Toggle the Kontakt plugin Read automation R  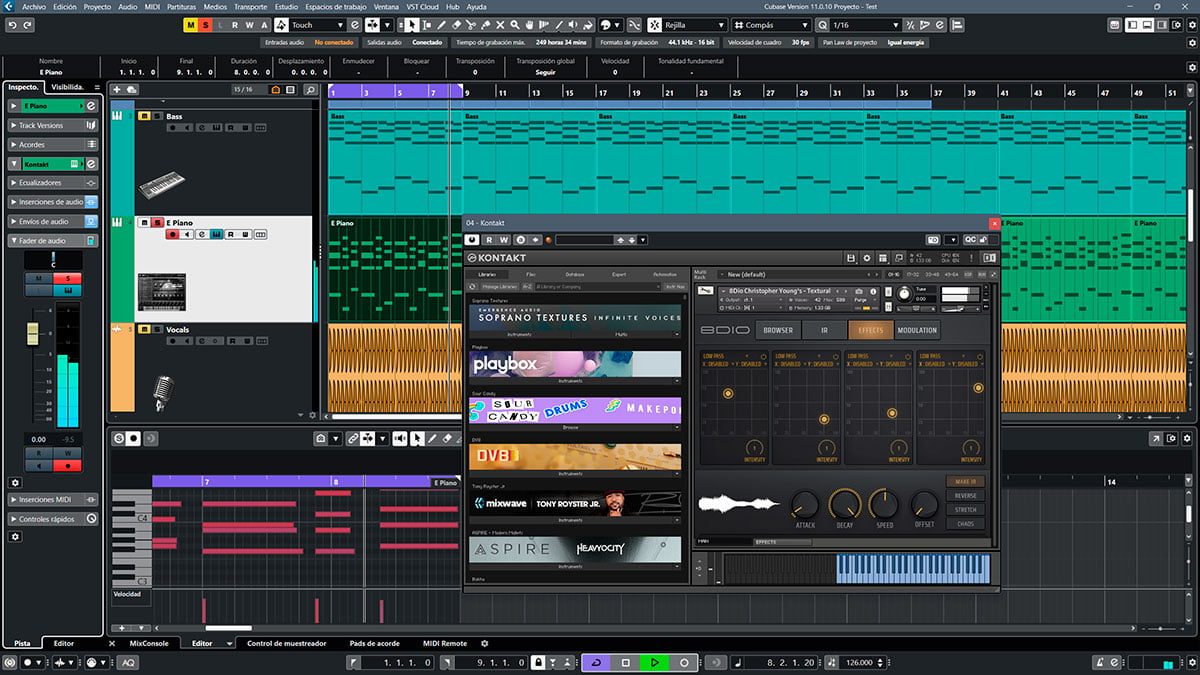click(489, 240)
